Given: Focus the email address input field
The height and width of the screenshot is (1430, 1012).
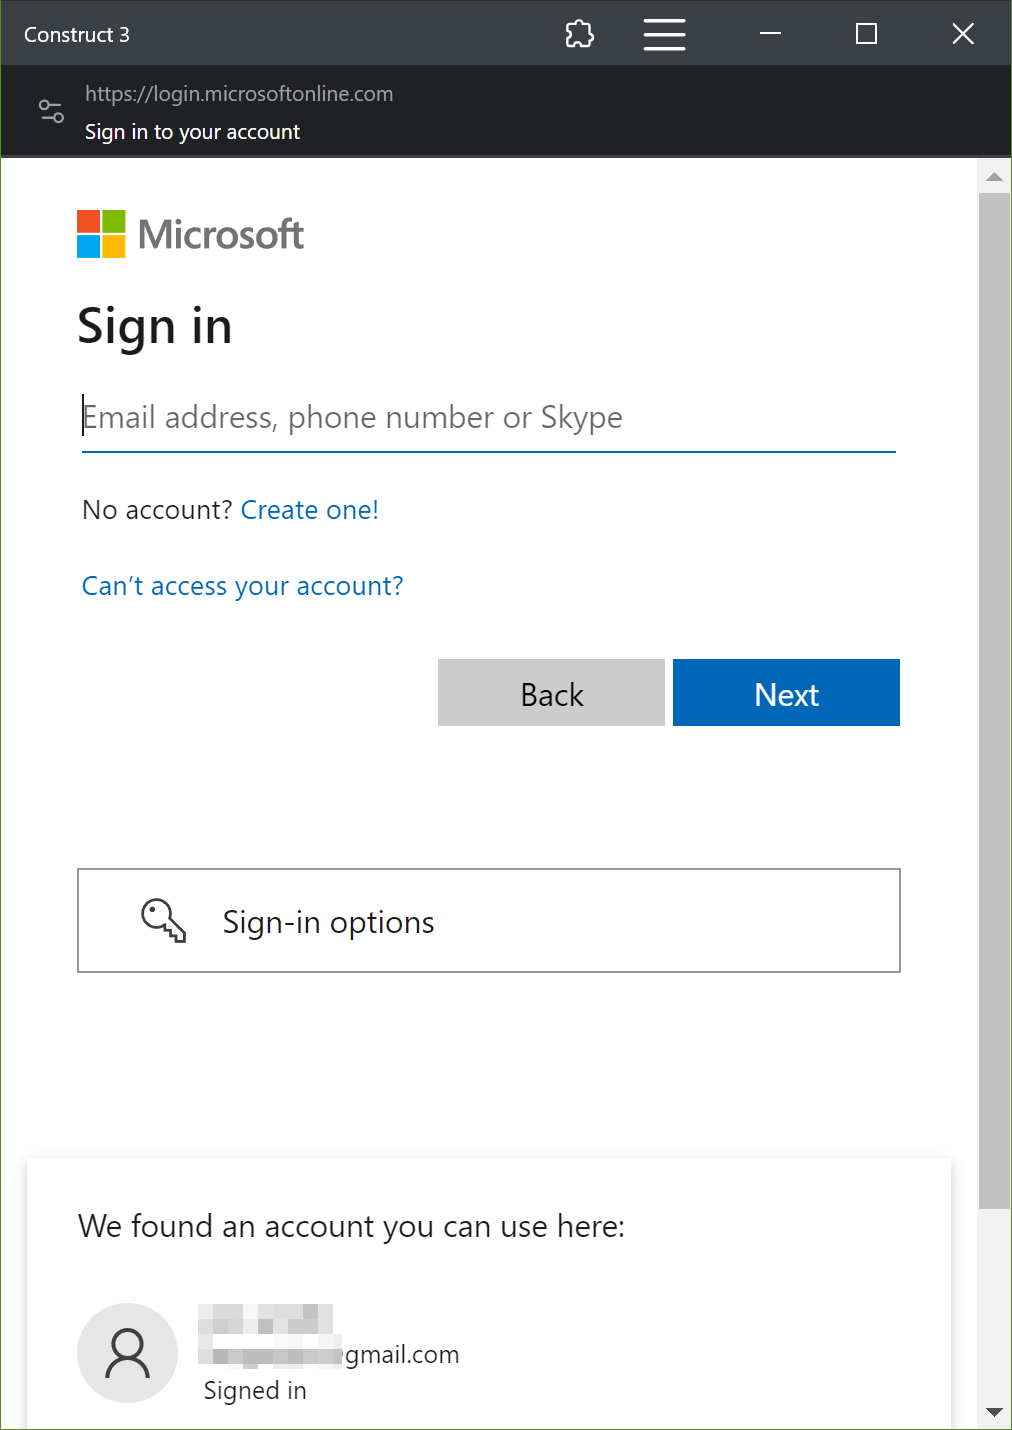Looking at the screenshot, I should click(x=488, y=418).
